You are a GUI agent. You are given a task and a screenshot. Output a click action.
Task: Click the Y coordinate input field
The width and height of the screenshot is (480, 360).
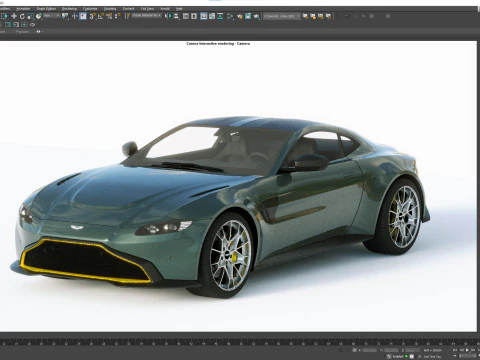(x=391, y=350)
